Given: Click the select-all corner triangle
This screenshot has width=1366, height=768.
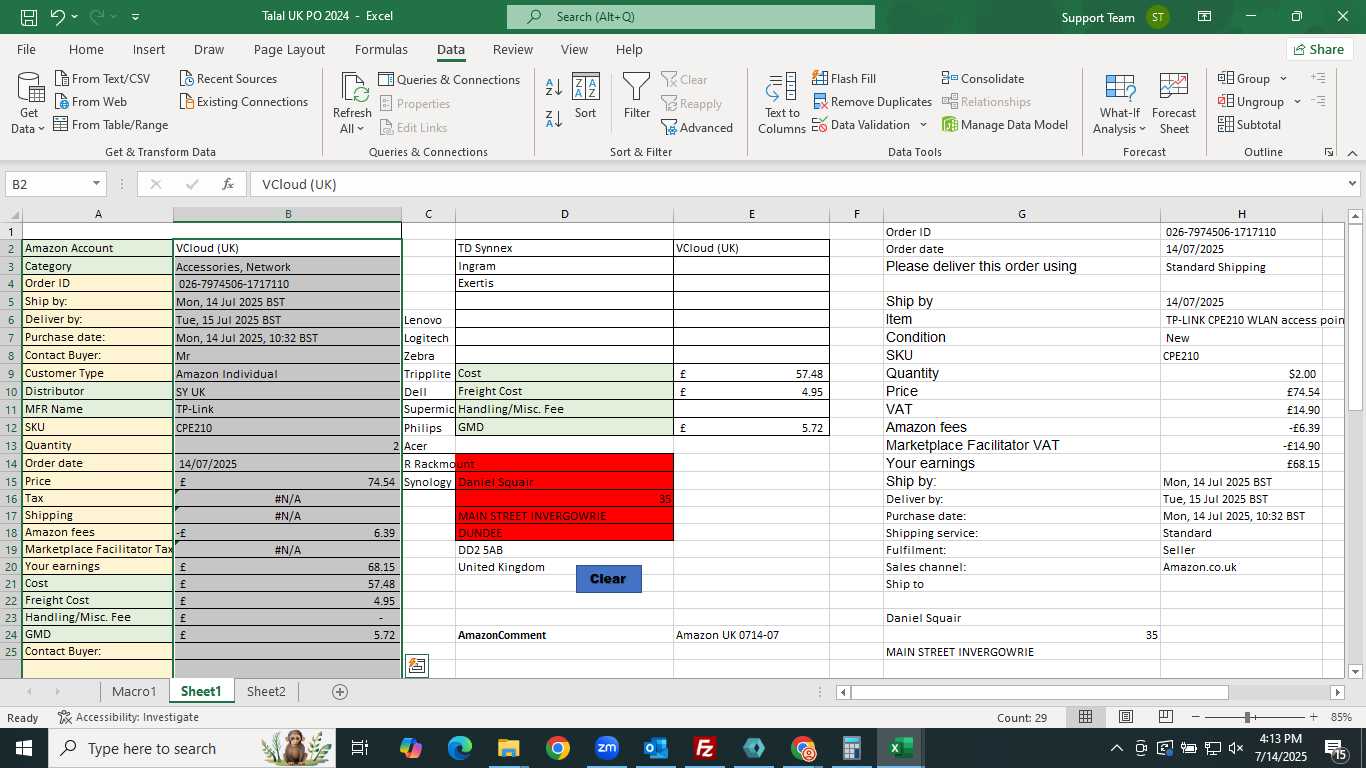Looking at the screenshot, I should coord(12,214).
